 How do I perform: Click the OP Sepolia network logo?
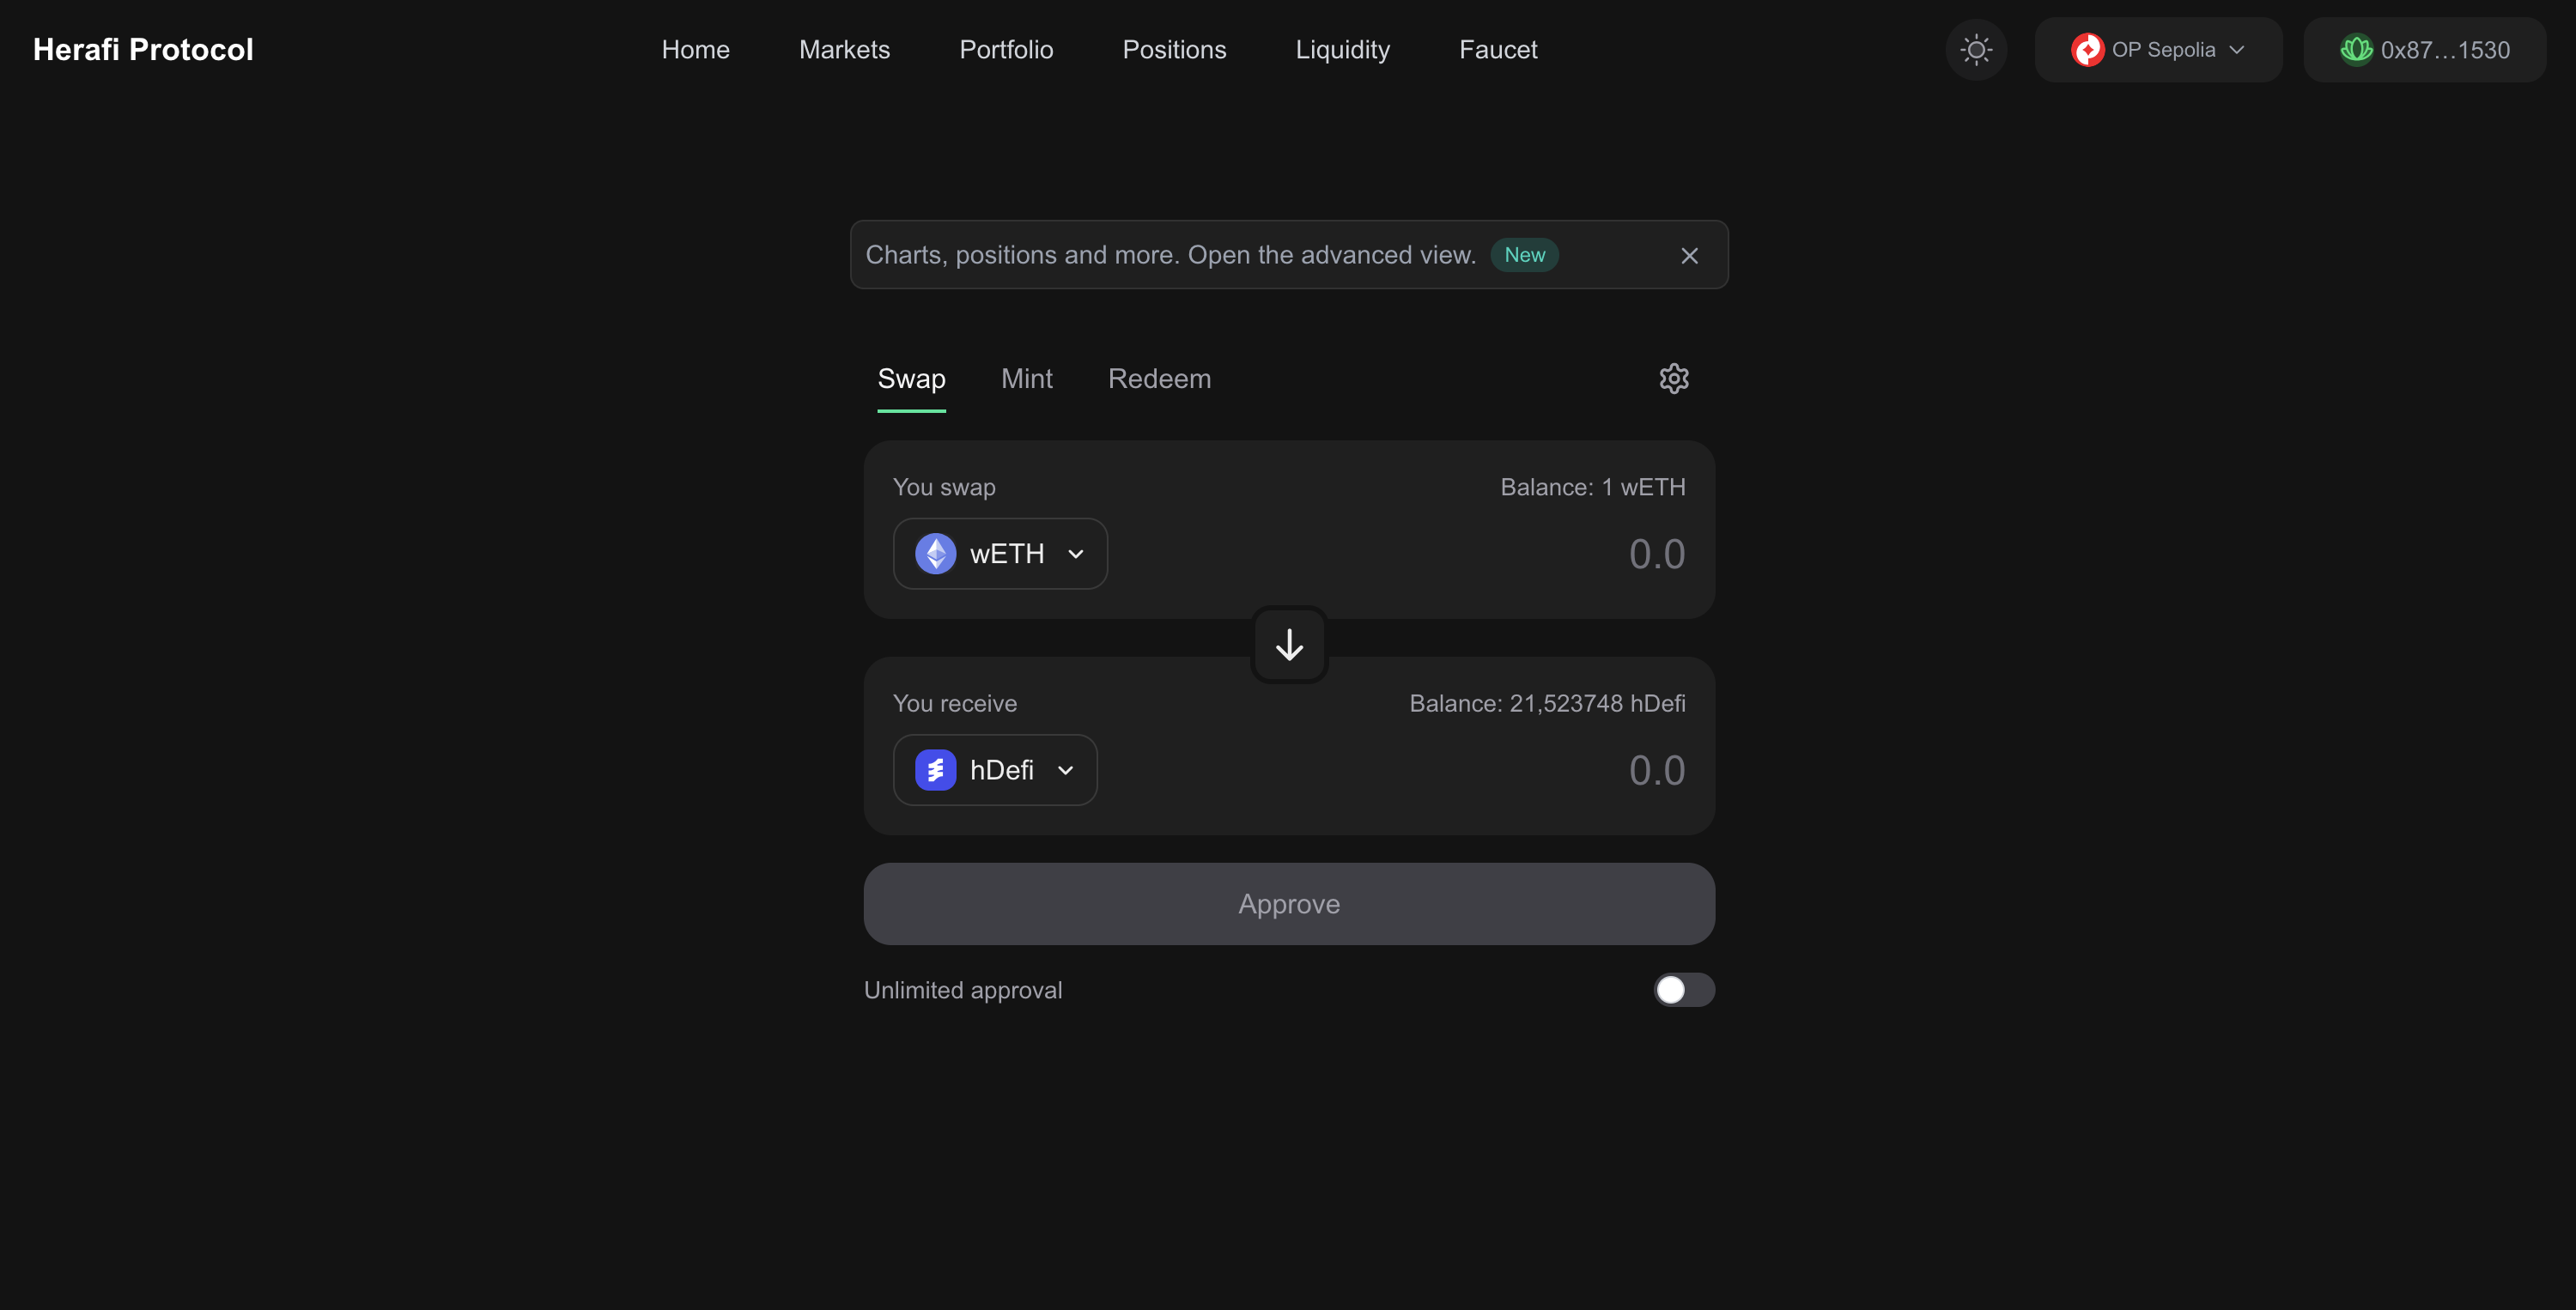tap(2087, 50)
